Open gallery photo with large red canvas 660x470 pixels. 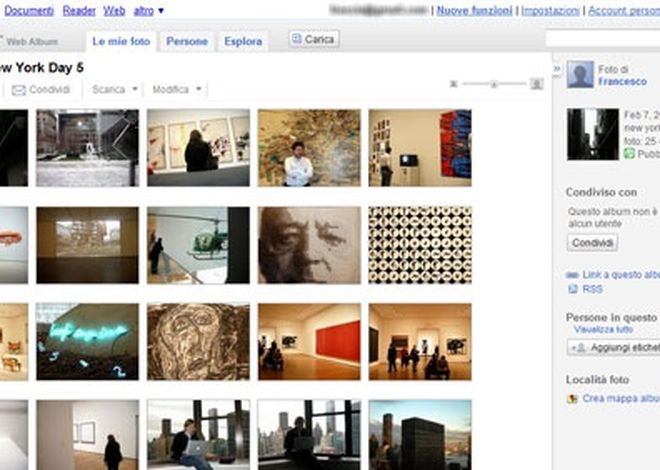[309, 342]
